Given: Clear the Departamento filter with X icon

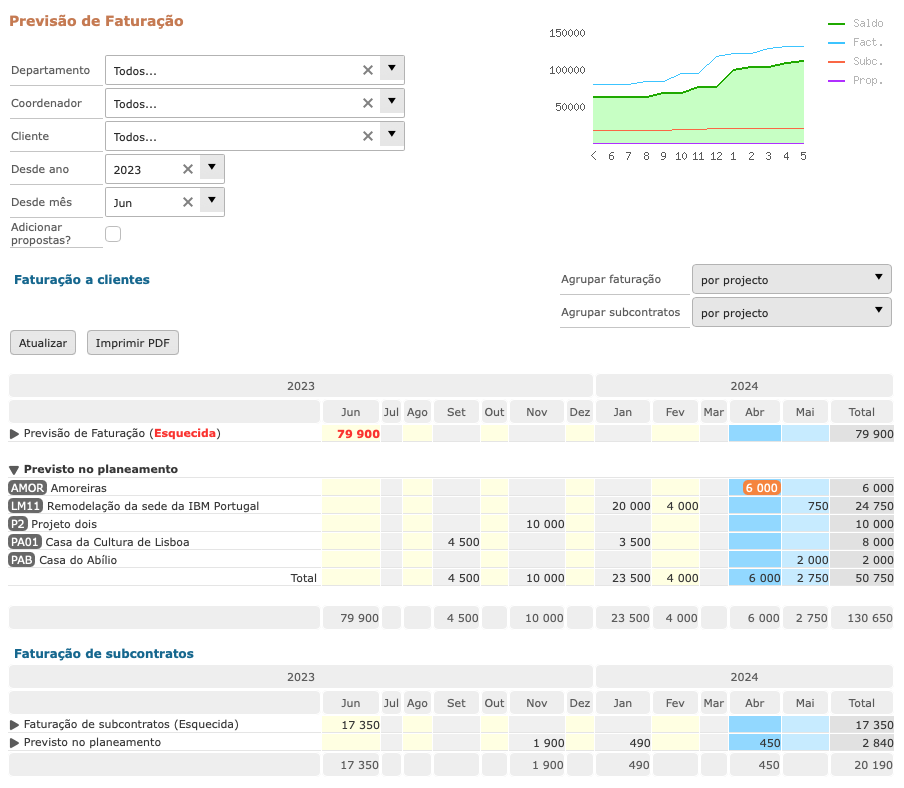Looking at the screenshot, I should tap(367, 70).
